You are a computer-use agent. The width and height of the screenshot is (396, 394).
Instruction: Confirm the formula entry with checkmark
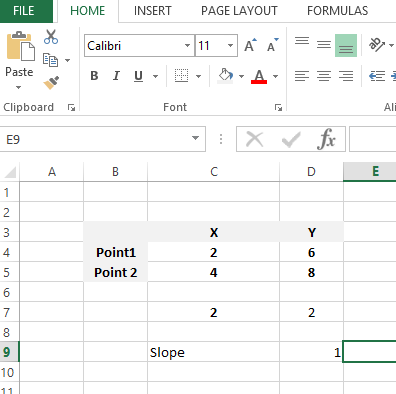291,139
